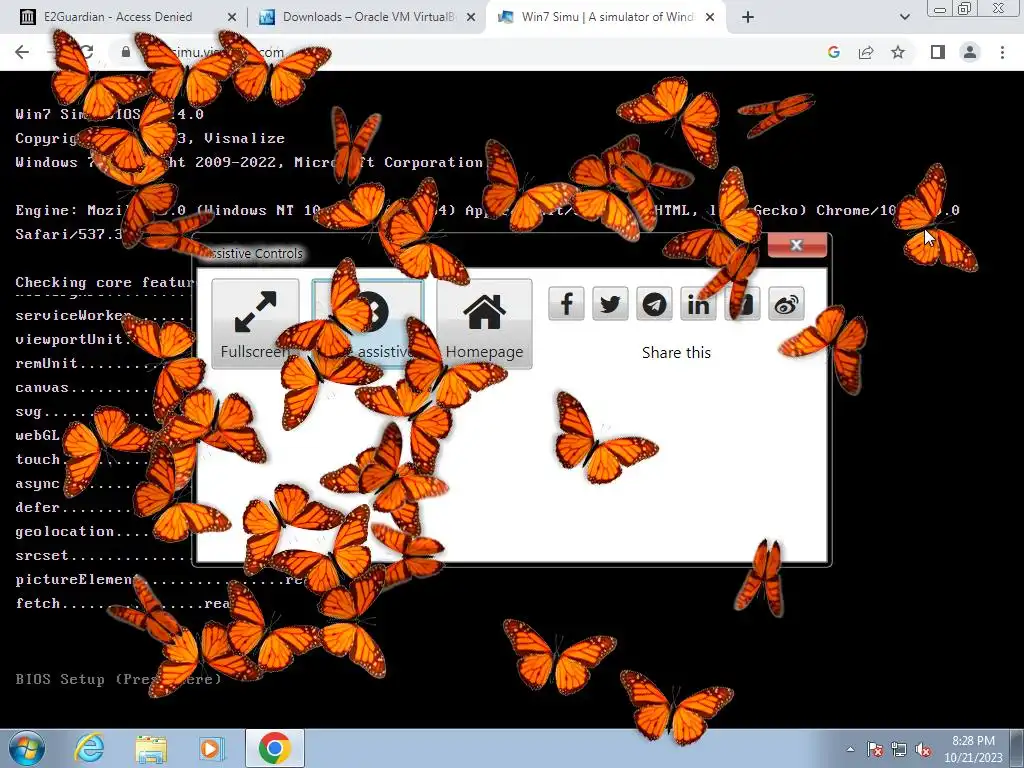
Task: Share via the Telegram icon
Action: click(x=654, y=304)
